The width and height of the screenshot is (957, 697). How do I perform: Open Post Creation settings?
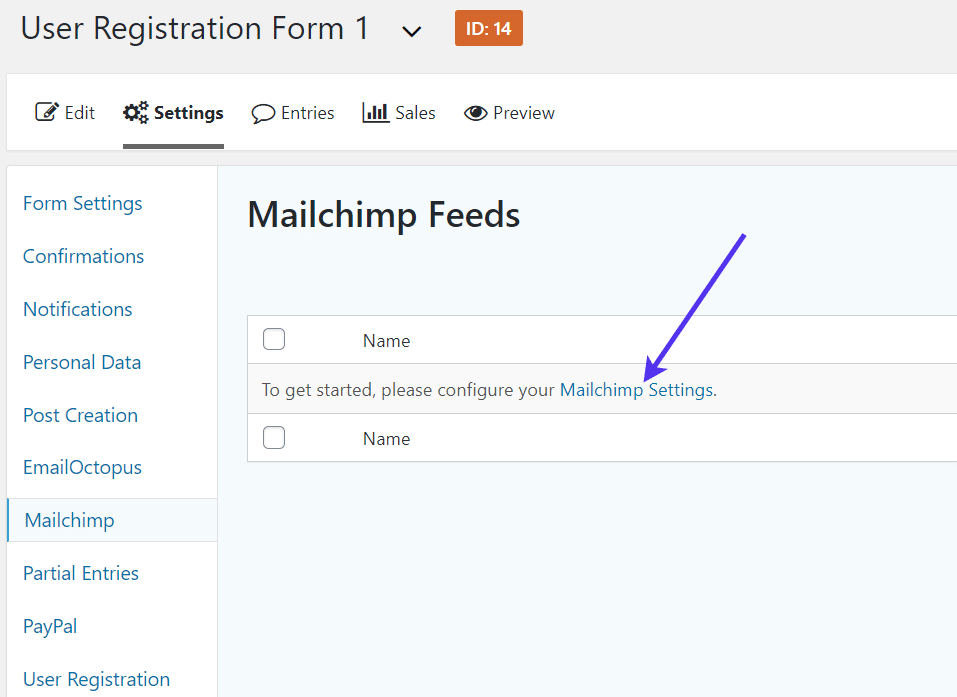coord(81,415)
